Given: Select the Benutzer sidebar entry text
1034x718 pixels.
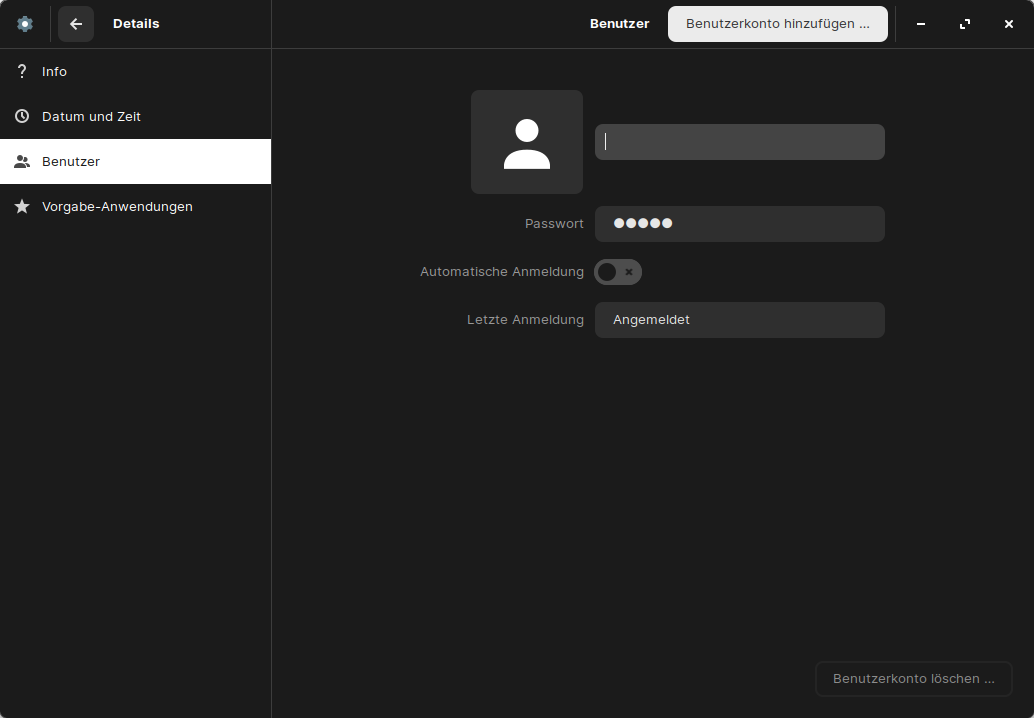Looking at the screenshot, I should (x=71, y=162).
